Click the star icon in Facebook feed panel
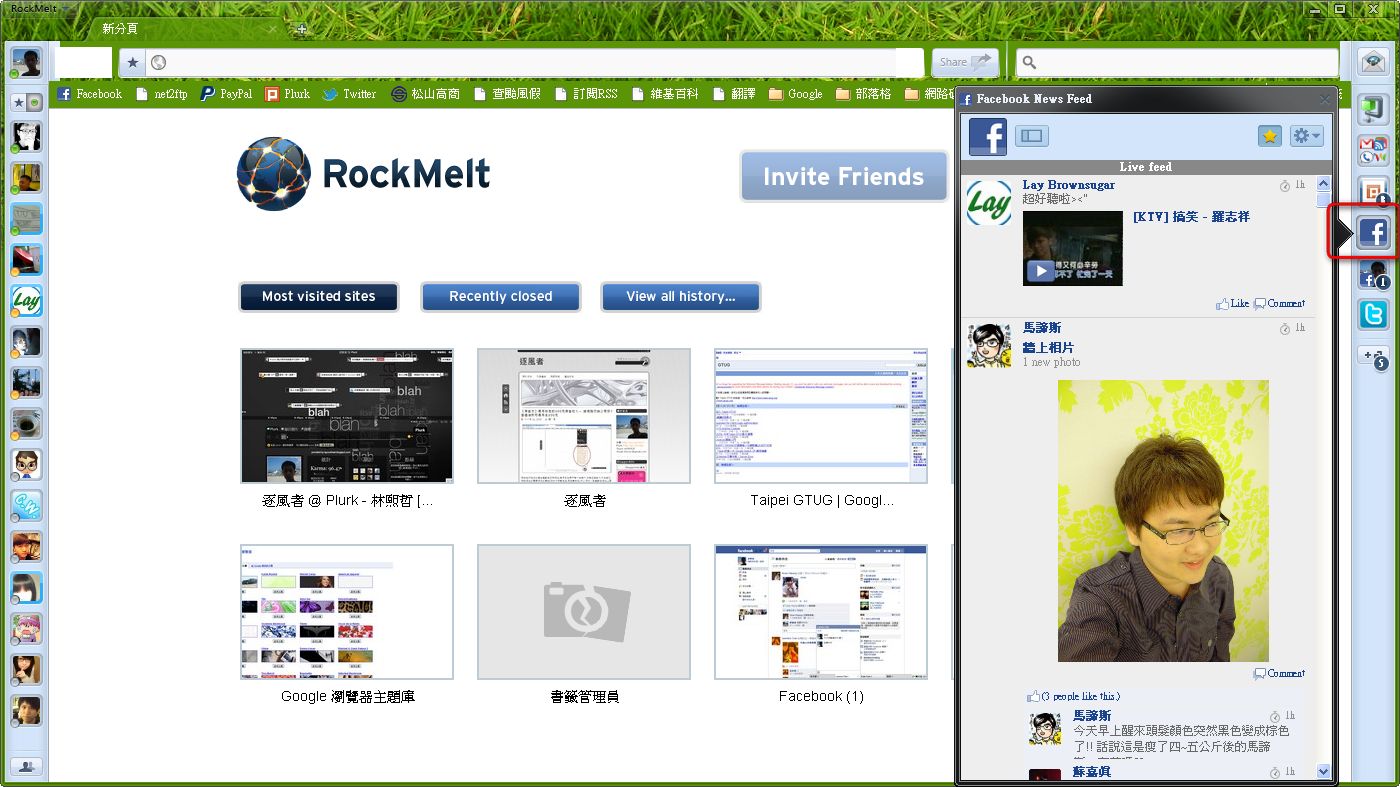 1269,136
